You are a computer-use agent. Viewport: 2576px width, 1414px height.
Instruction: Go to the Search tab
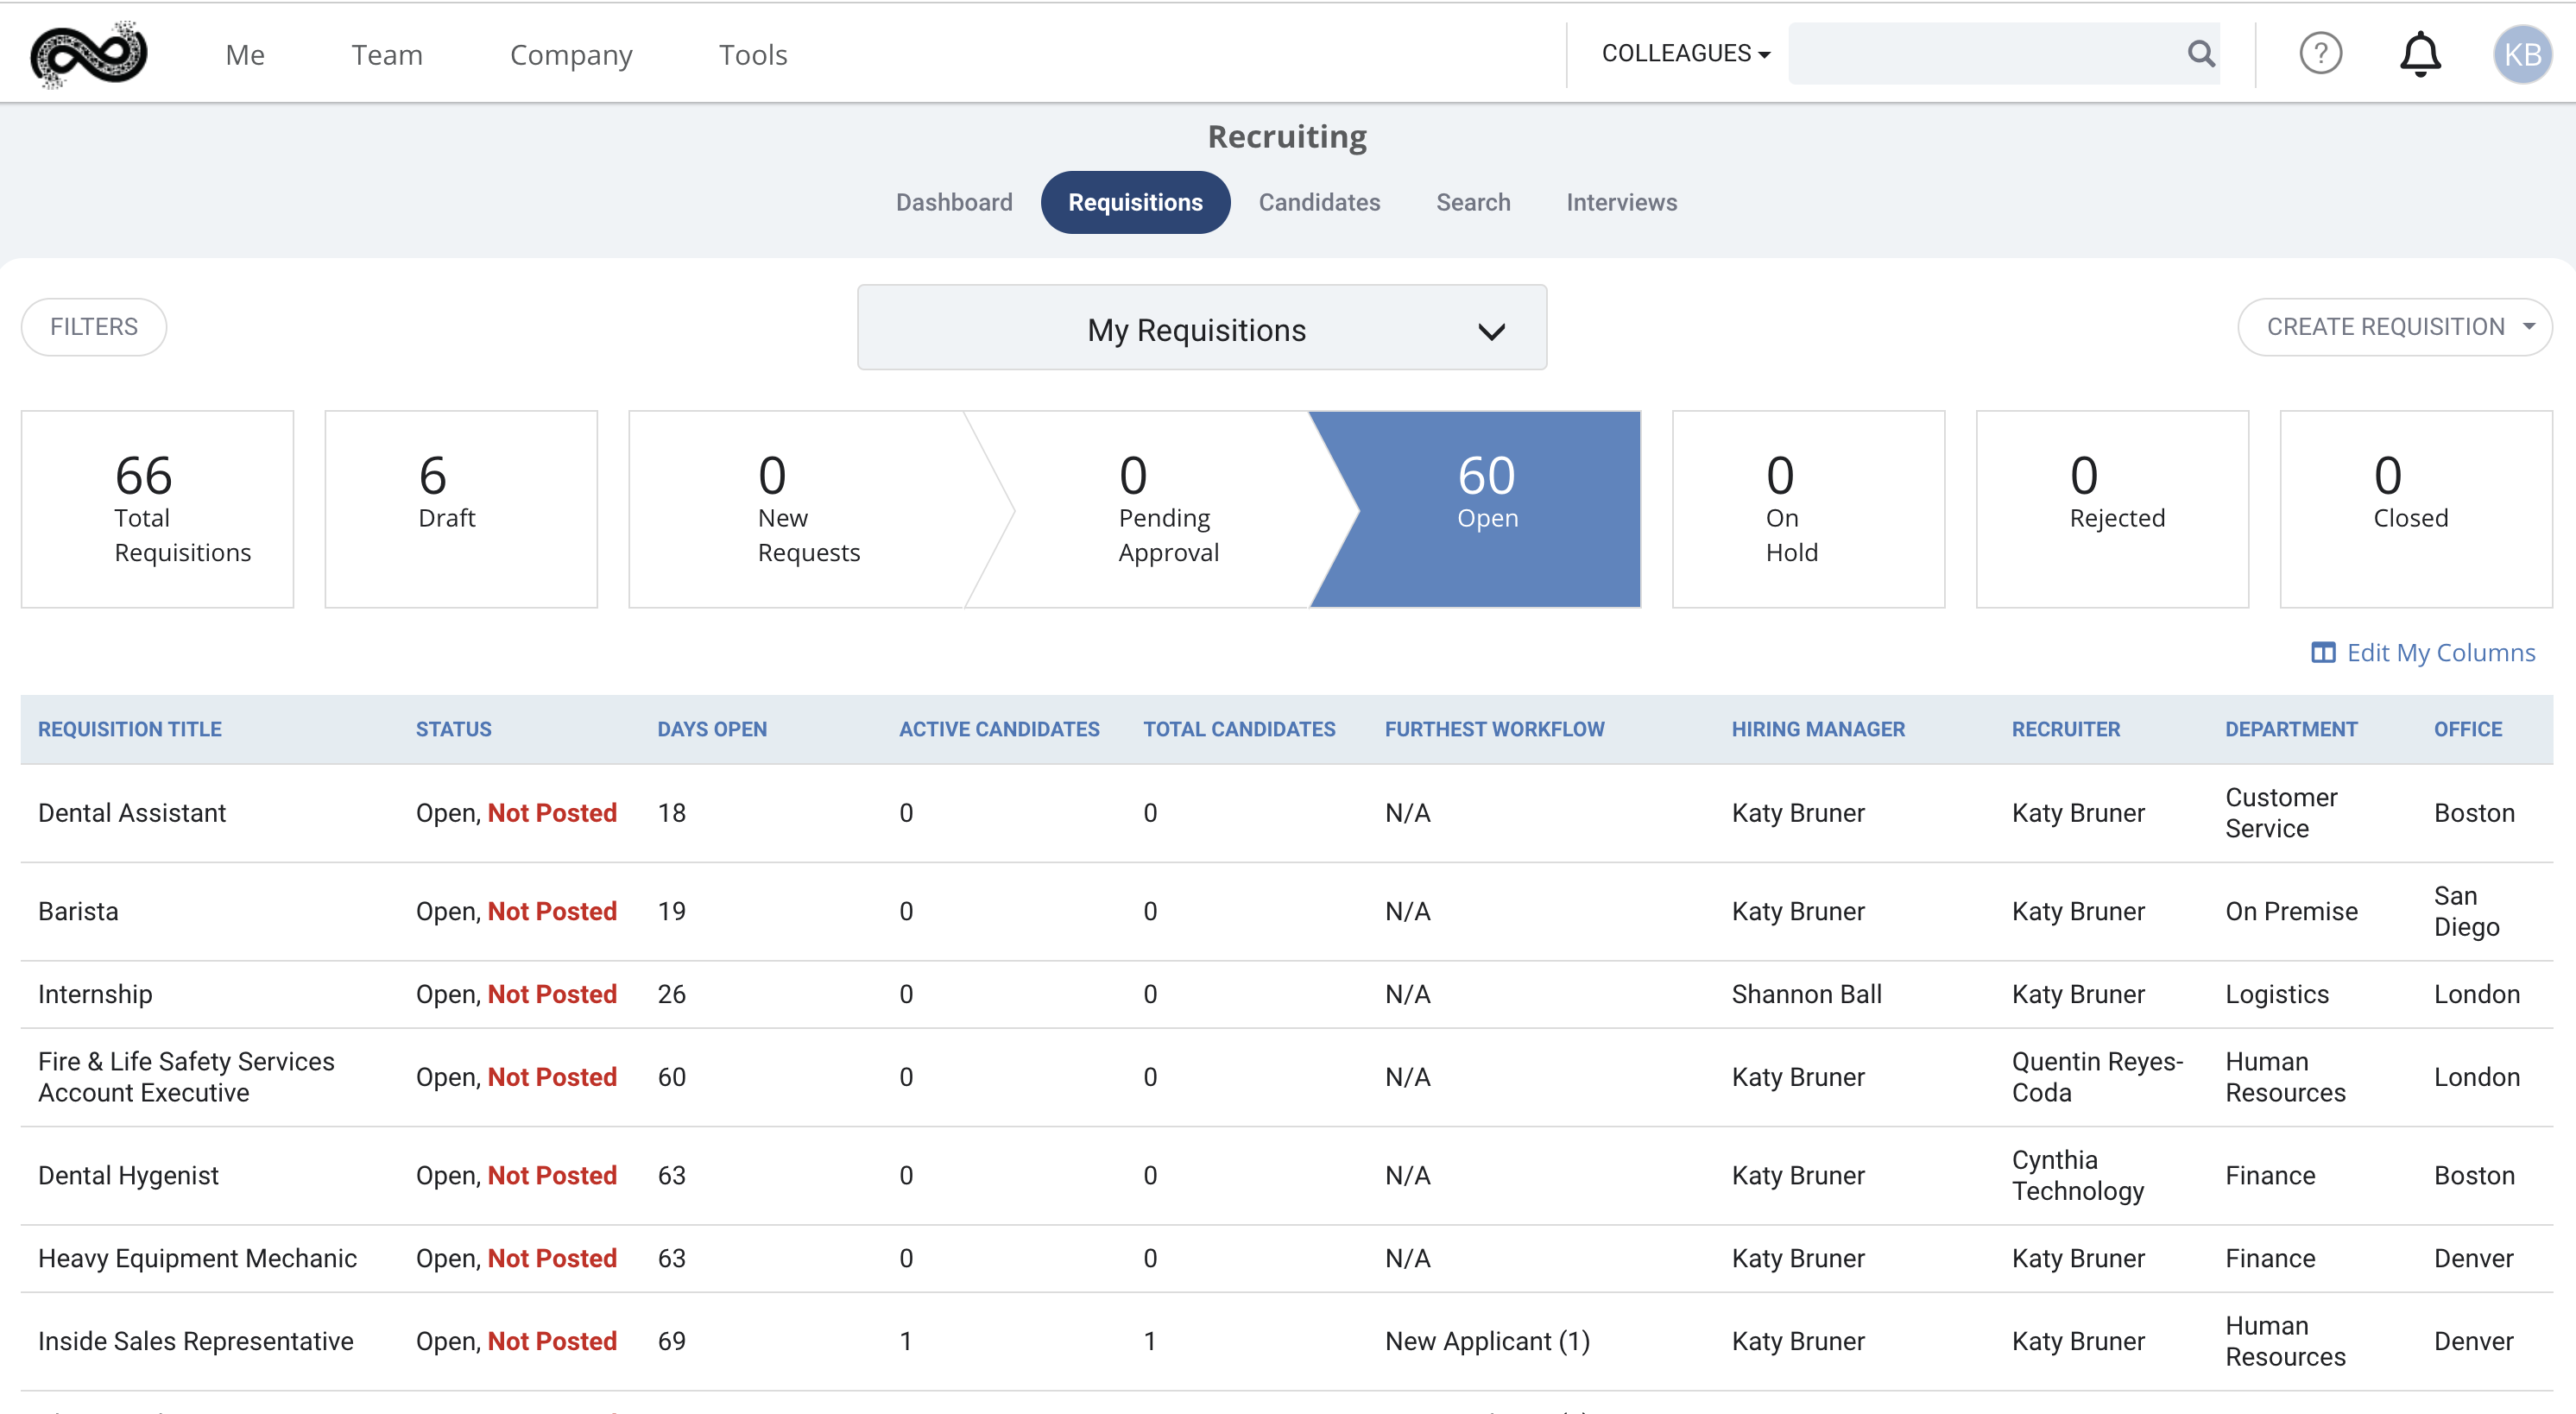pos(1473,202)
